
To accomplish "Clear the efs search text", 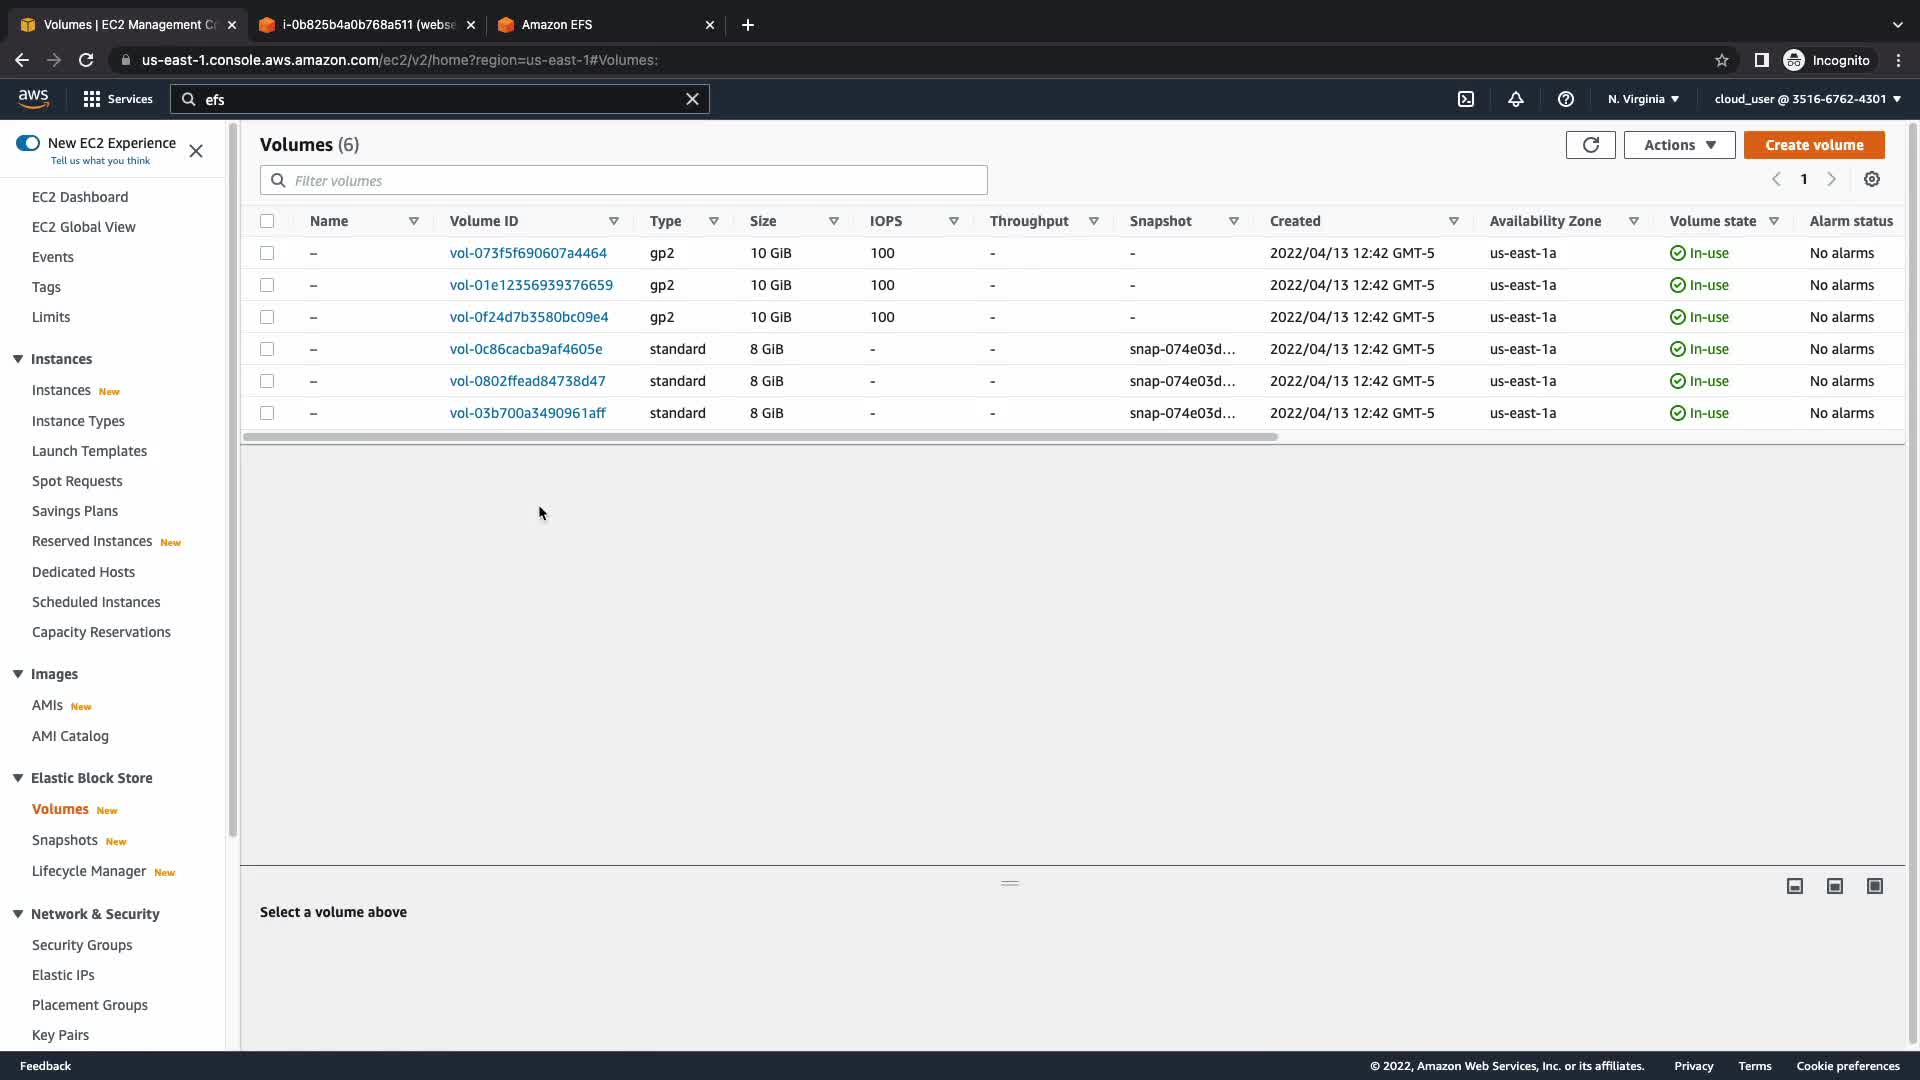I will pos(692,99).
